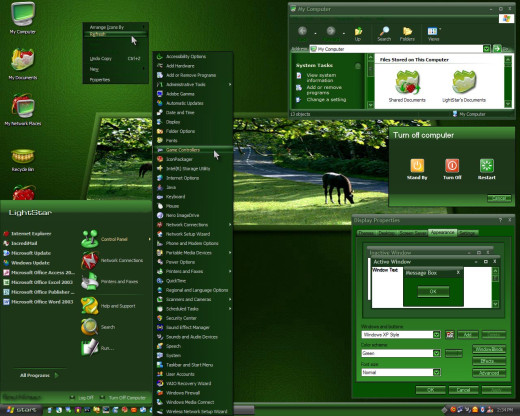520x416 pixels.
Task: Switch to the Appearance tab
Action: [442, 232]
